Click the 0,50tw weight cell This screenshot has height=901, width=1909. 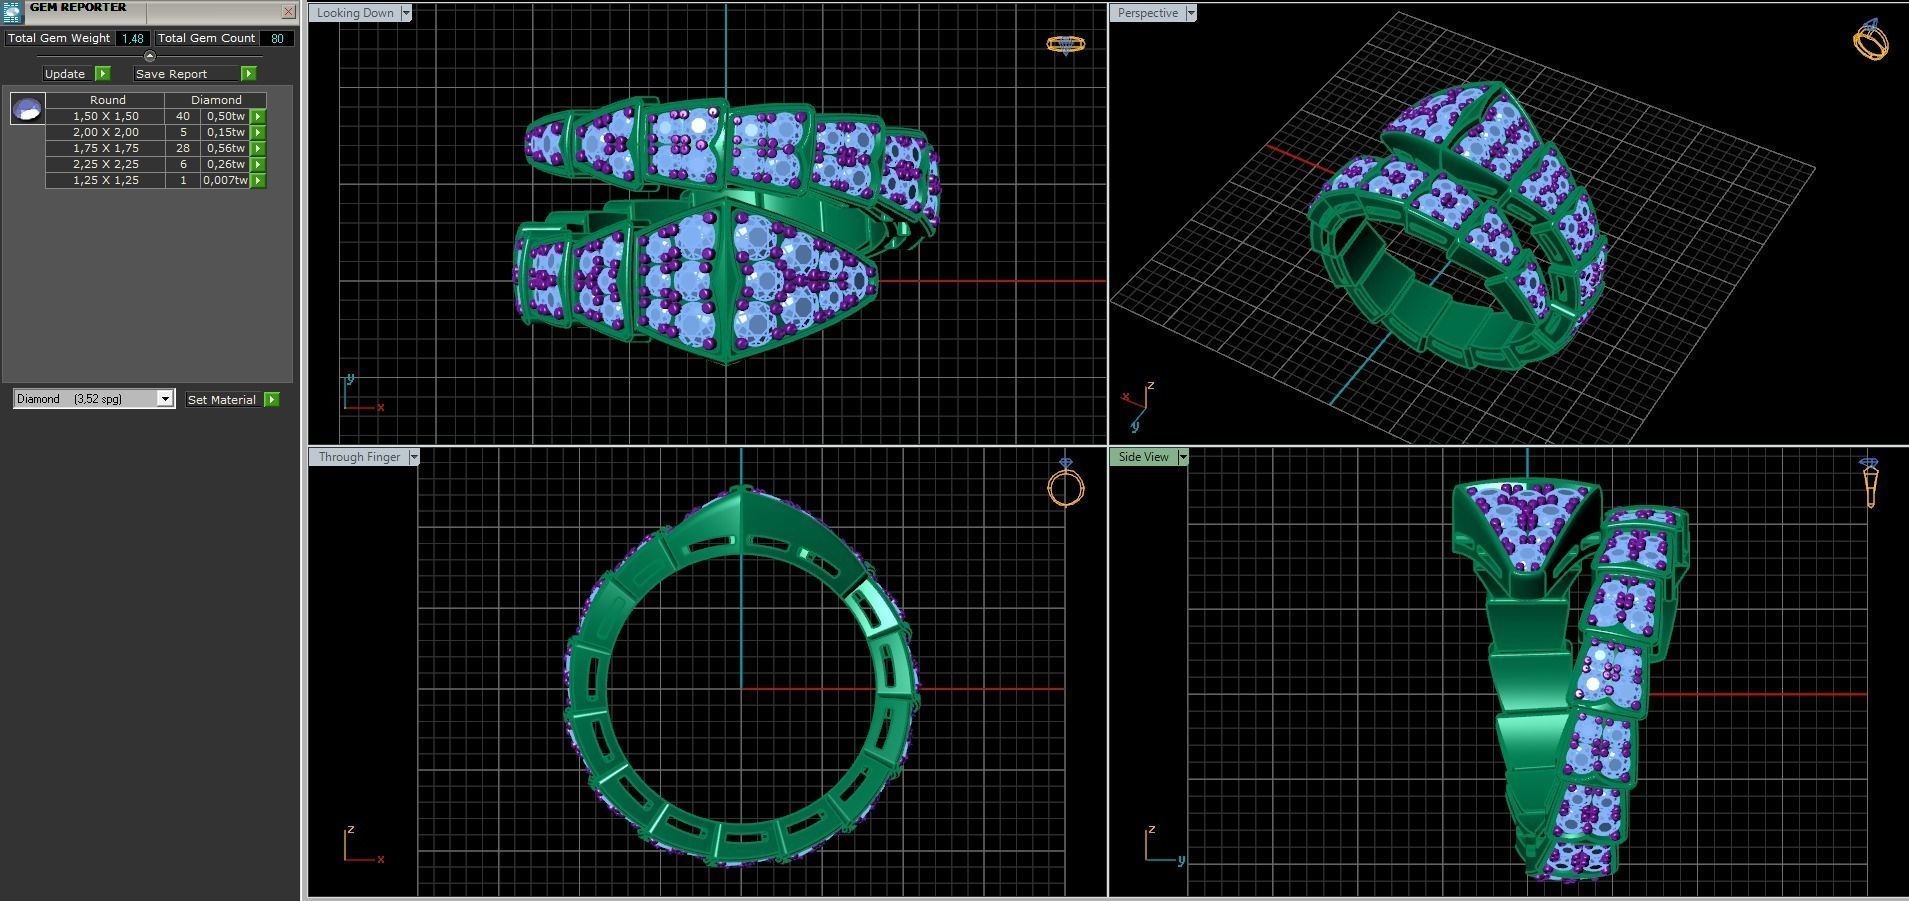pos(225,117)
